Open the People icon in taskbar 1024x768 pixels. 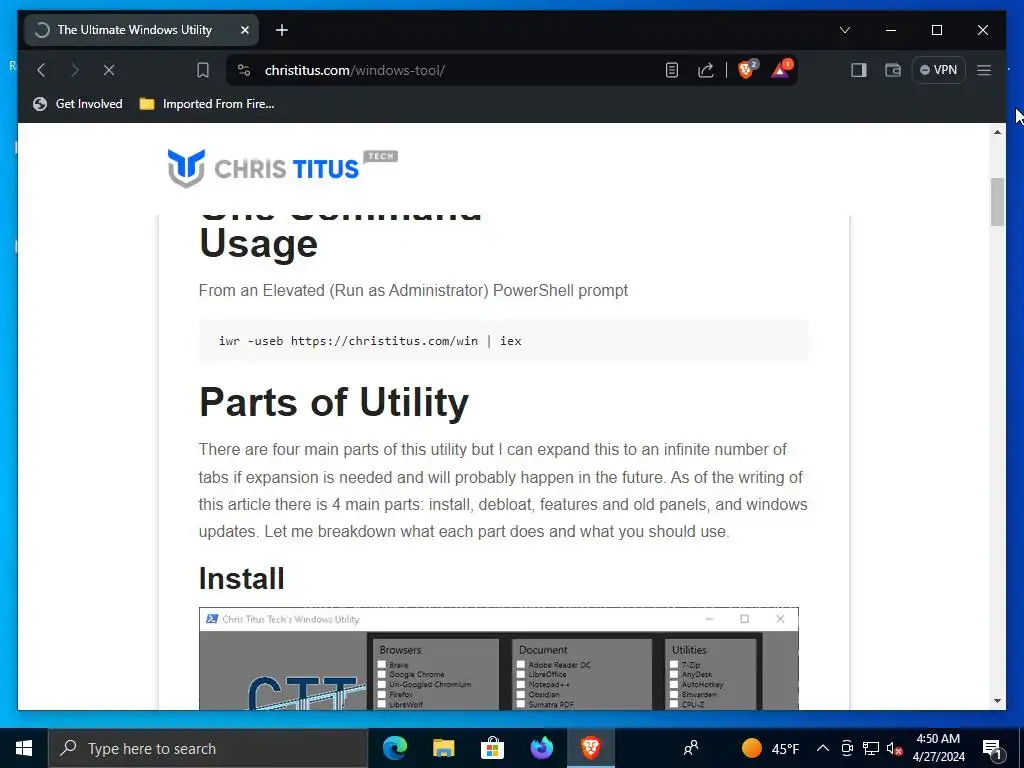pos(691,748)
